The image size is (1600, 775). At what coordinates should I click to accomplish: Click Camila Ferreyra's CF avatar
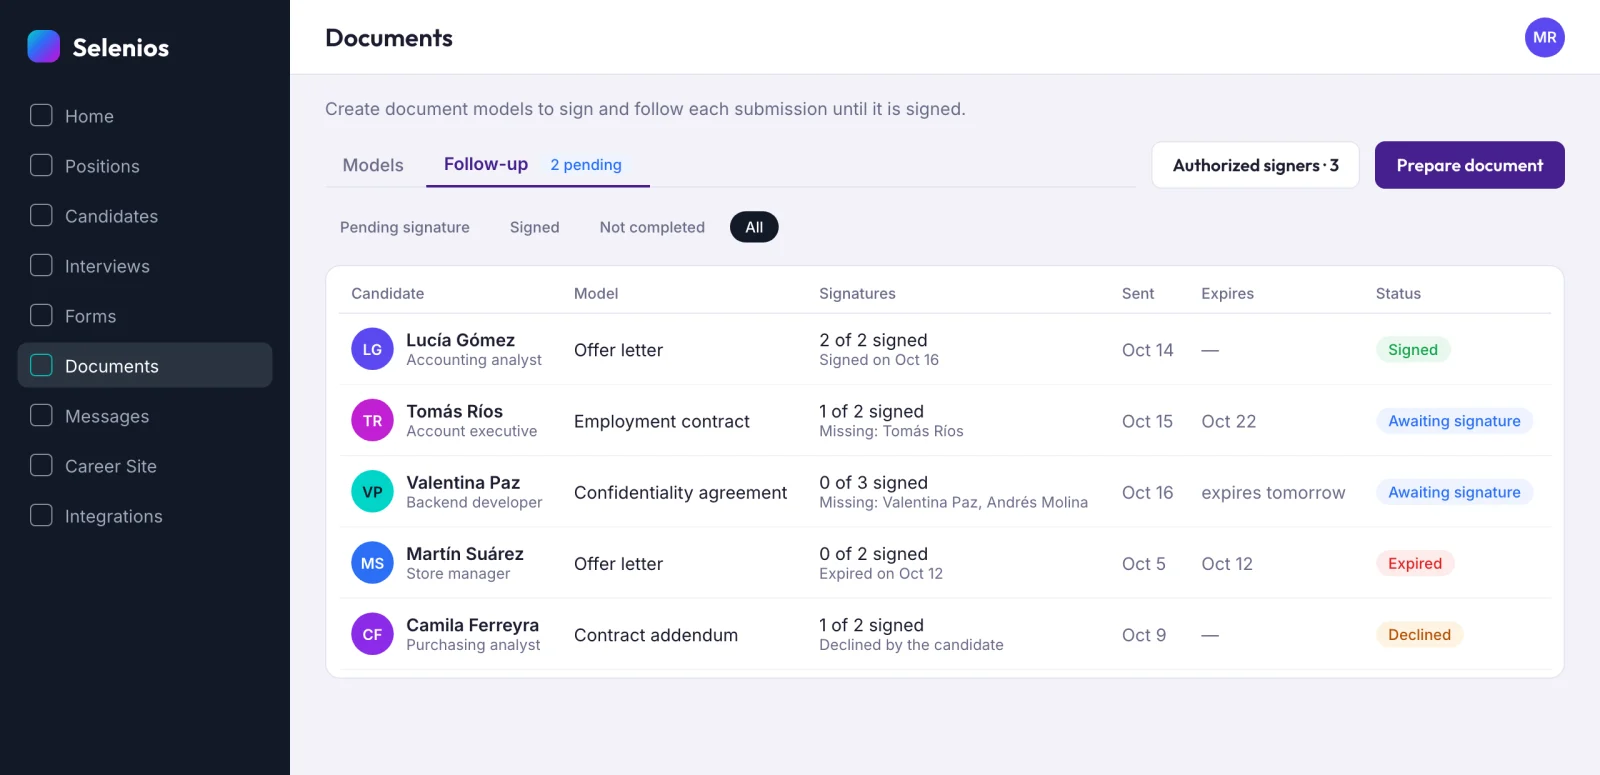click(x=372, y=634)
